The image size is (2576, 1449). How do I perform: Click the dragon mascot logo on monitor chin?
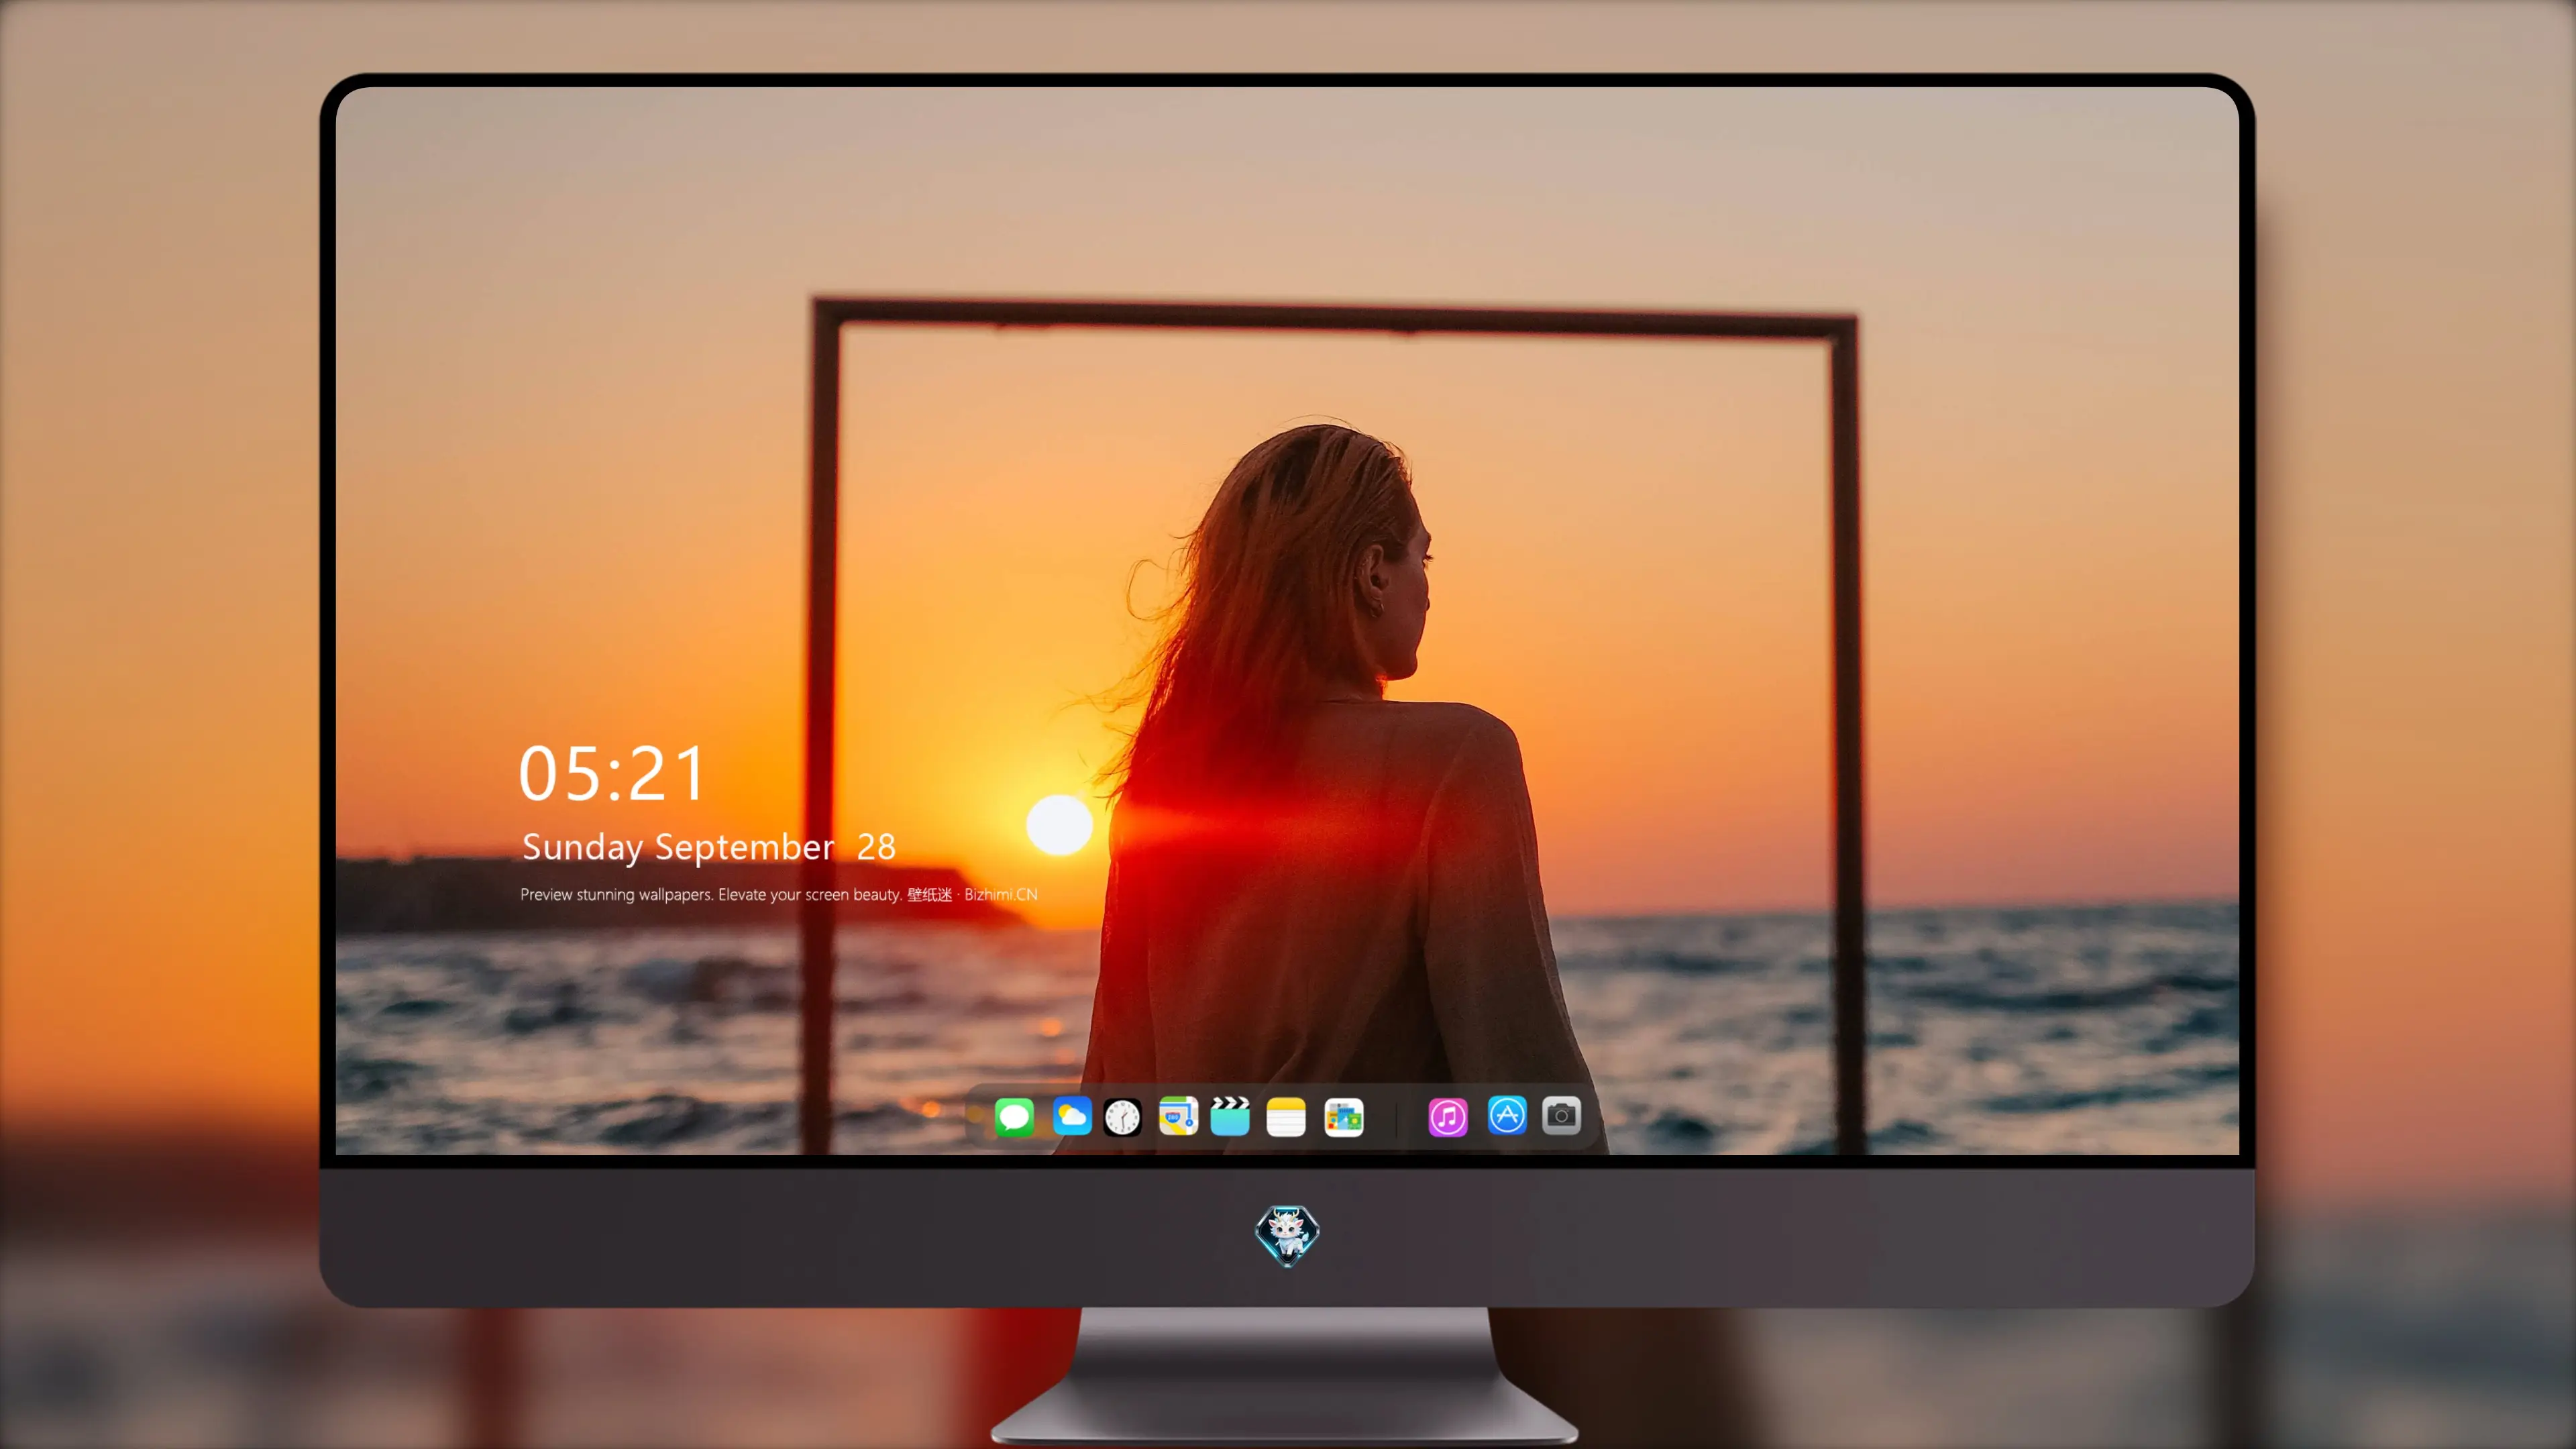point(1287,1236)
